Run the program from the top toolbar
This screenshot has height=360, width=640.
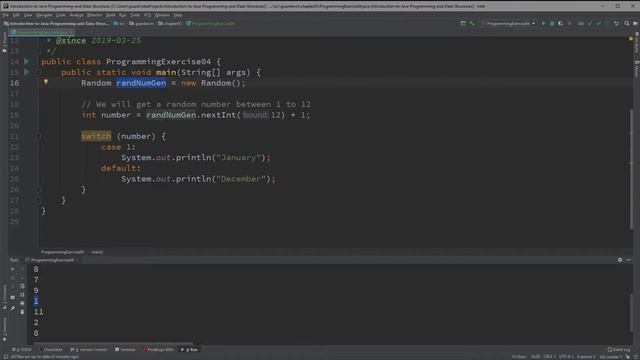coord(543,24)
